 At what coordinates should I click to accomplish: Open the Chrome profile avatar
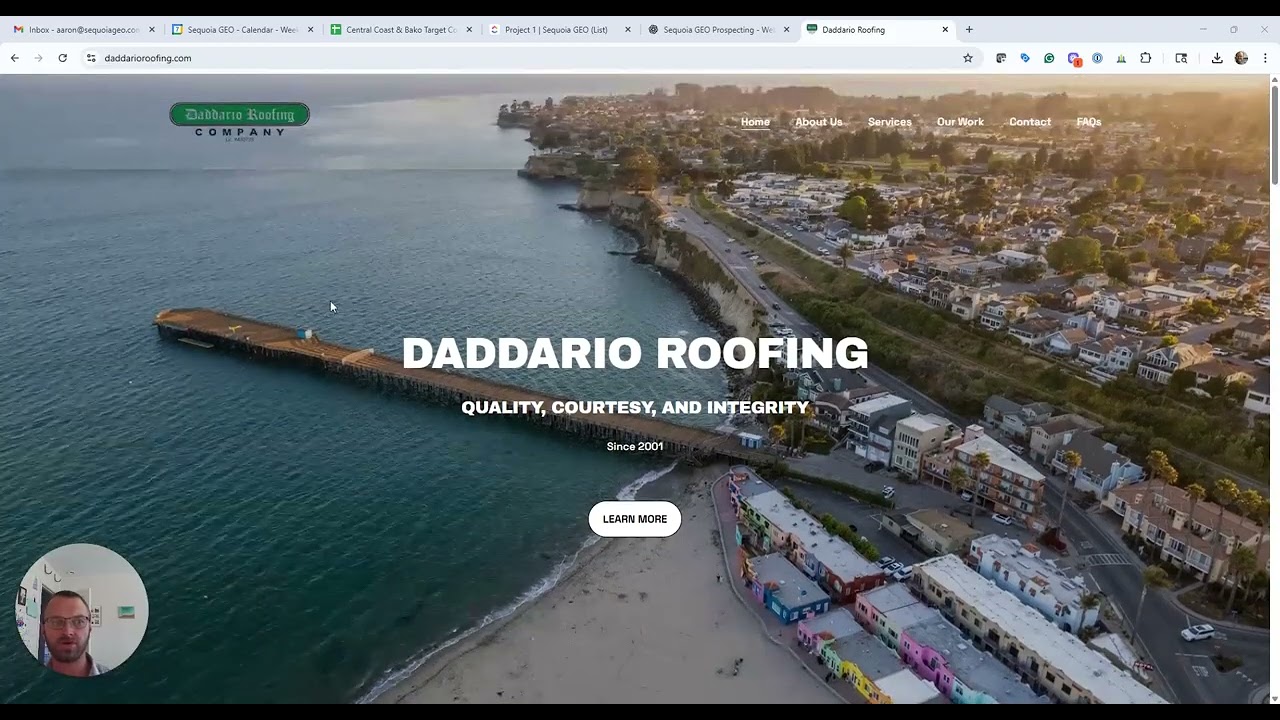tap(1241, 58)
